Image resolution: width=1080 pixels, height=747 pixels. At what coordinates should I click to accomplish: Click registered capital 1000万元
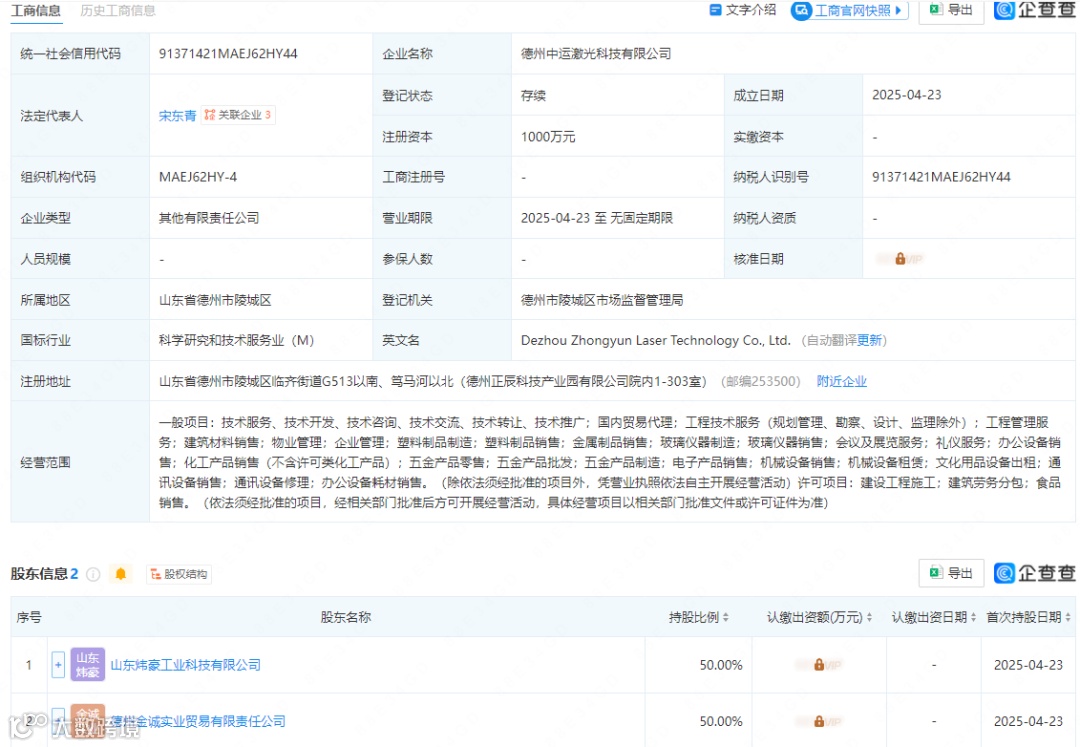point(548,136)
